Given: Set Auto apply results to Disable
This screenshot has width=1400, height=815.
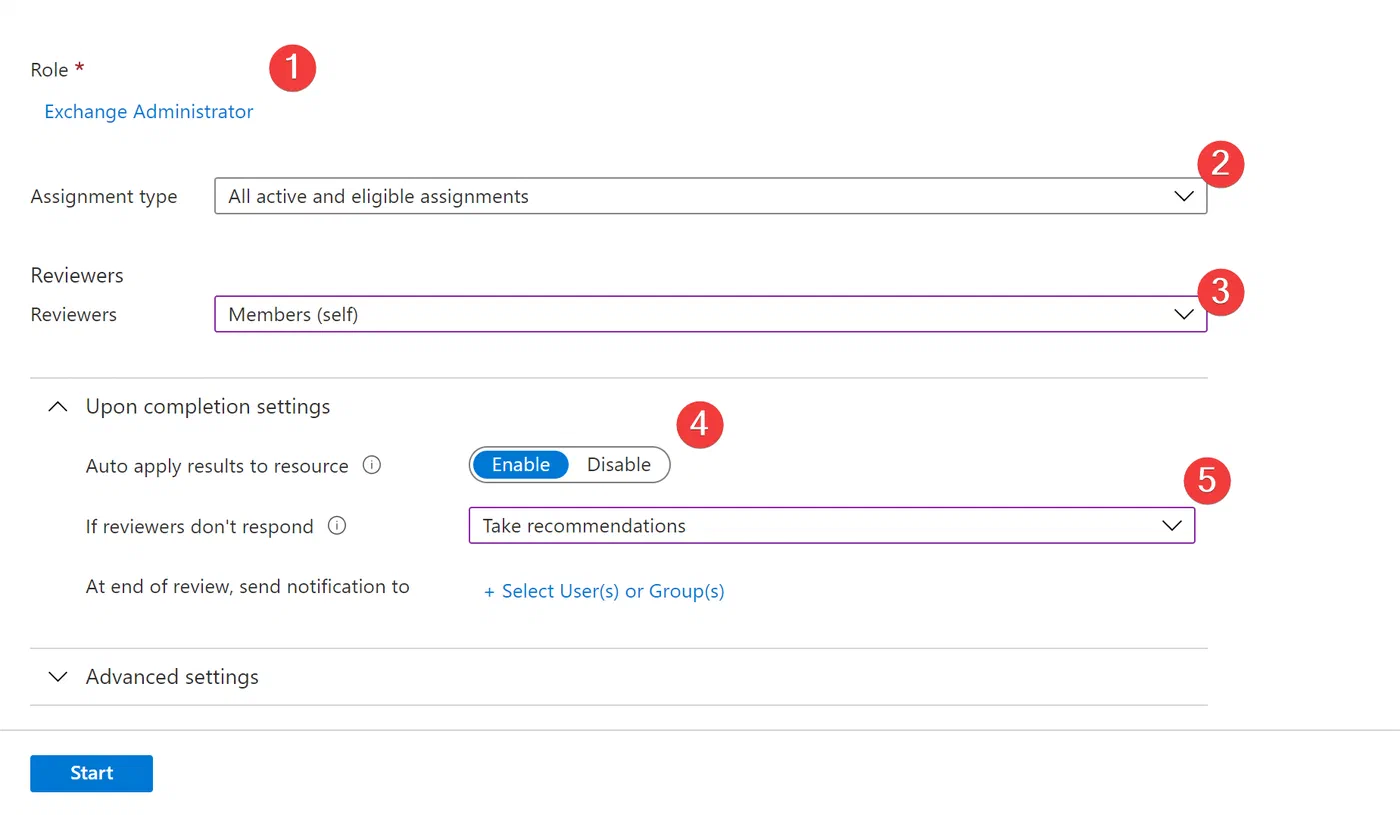Looking at the screenshot, I should 619,465.
